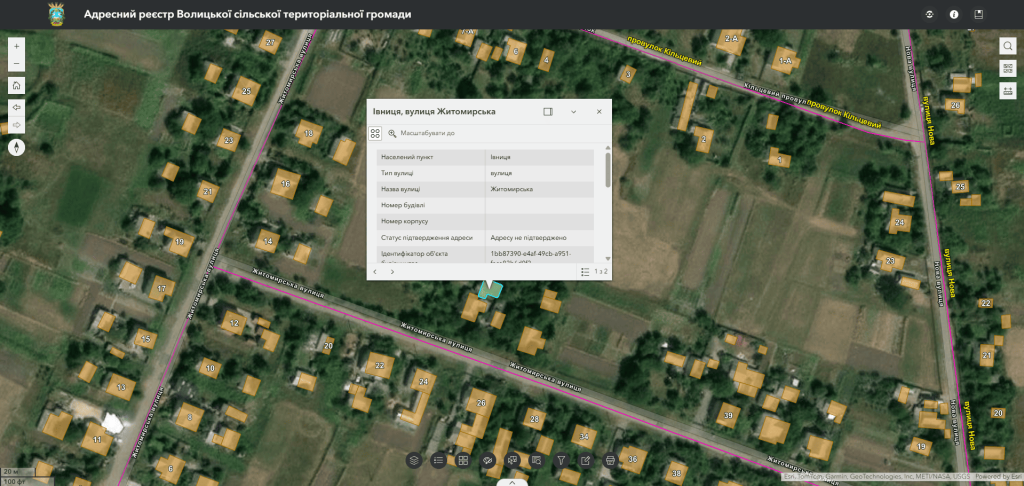The height and width of the screenshot is (486, 1024).
Task: Click the 'Населений пункт' field label
Action: (x=407, y=157)
